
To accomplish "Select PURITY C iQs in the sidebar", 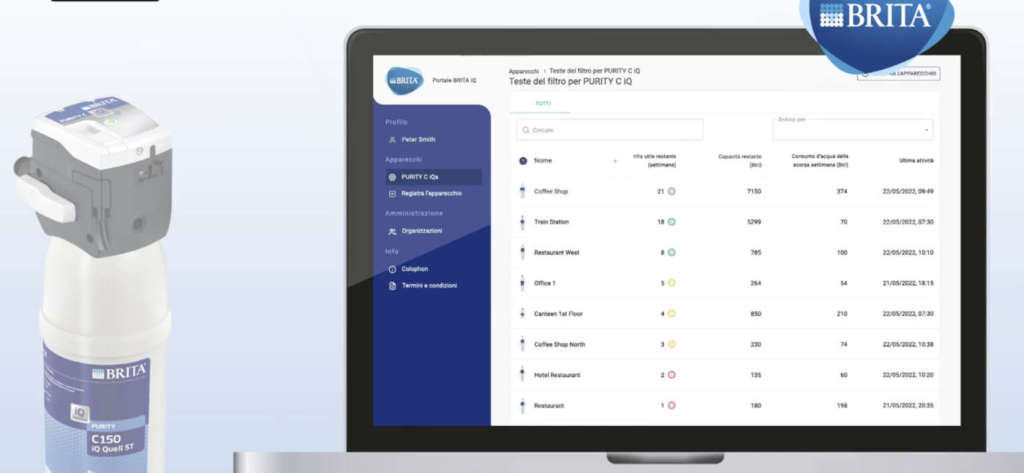I will click(x=434, y=177).
